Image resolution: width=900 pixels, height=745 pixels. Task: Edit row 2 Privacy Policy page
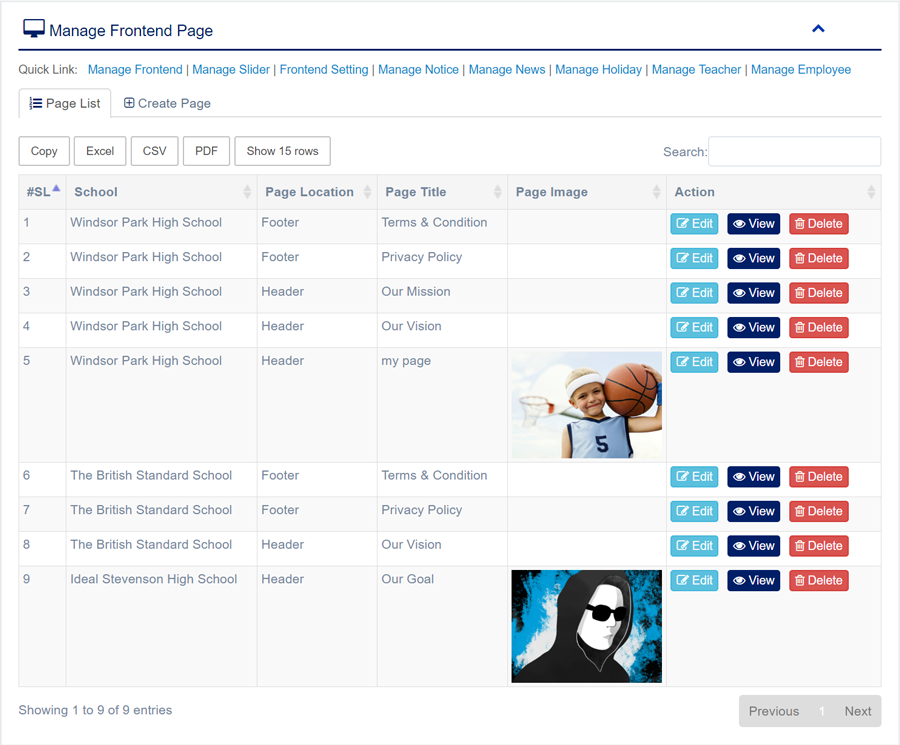point(694,258)
